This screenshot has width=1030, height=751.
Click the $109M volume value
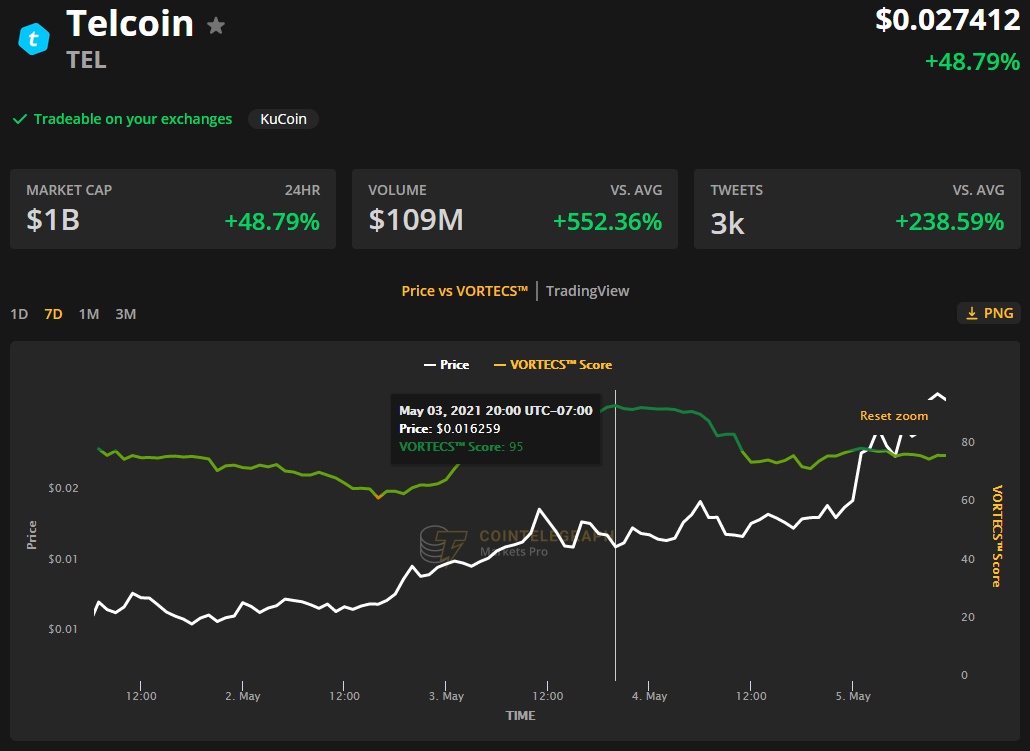pyautogui.click(x=416, y=220)
